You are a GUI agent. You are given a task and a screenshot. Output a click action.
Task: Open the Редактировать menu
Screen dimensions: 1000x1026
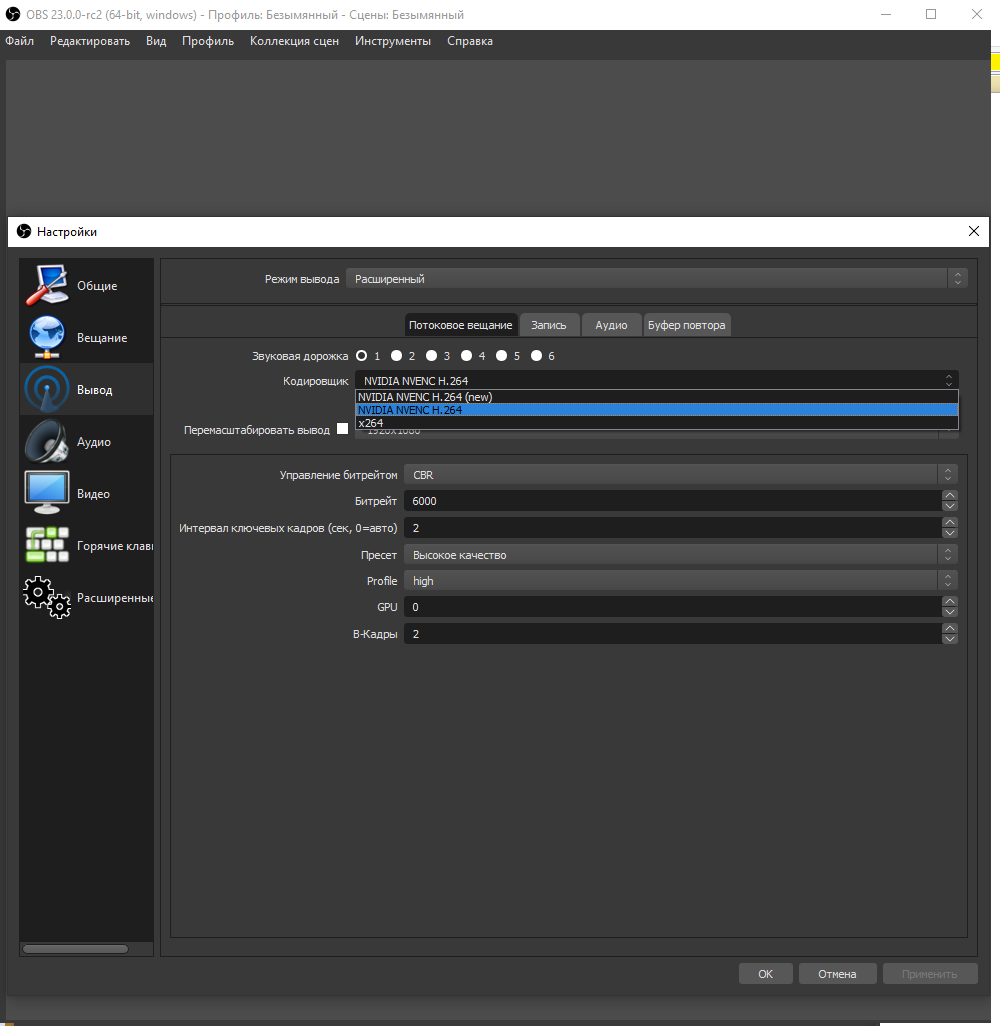[x=90, y=41]
